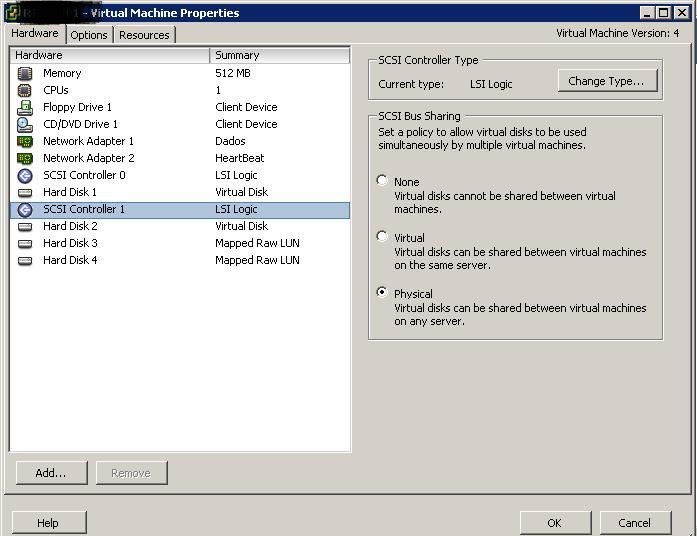Open the Options tab
The height and width of the screenshot is (536, 697).
click(x=89, y=35)
